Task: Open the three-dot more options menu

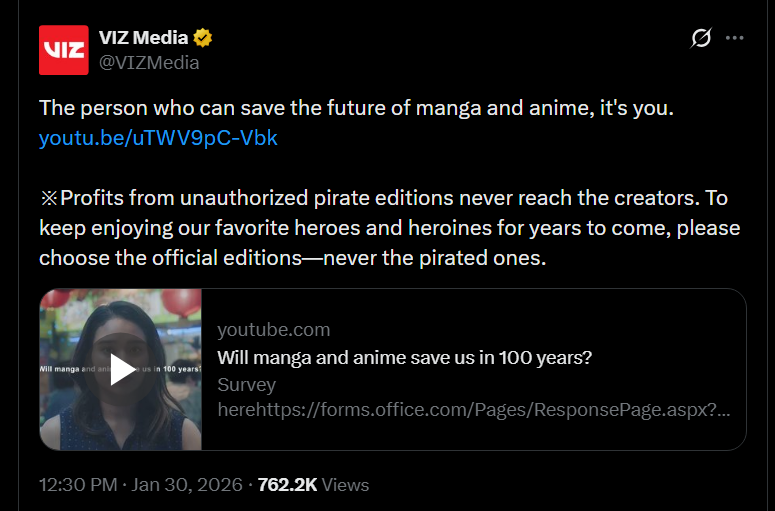Action: [735, 38]
